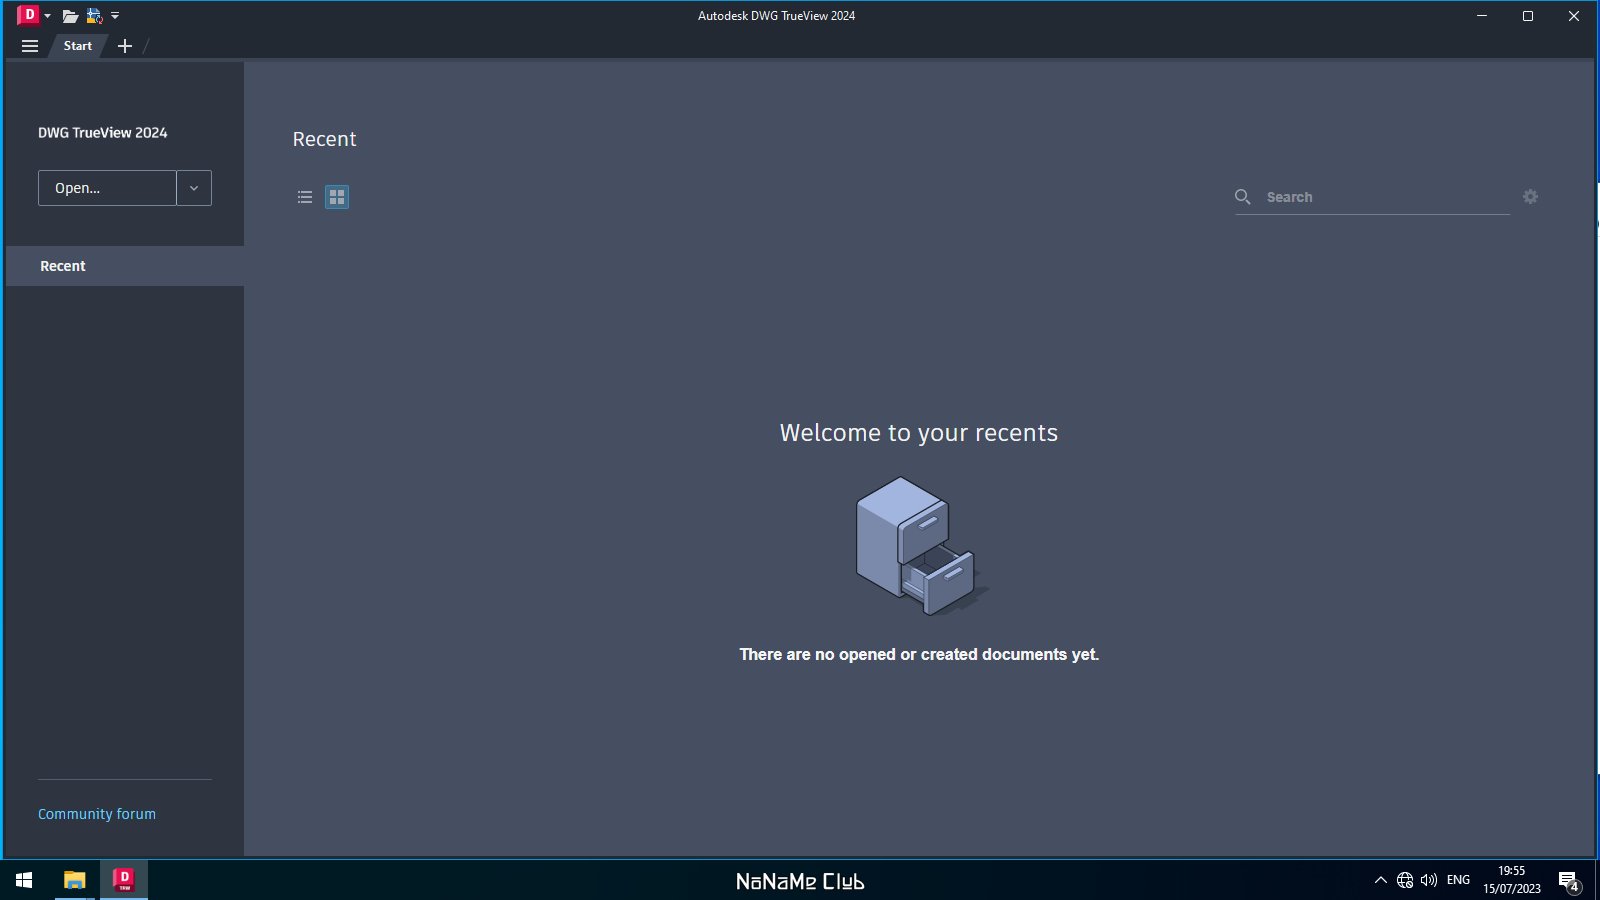Click the magnifier search icon
The height and width of the screenshot is (900, 1600).
(1243, 197)
